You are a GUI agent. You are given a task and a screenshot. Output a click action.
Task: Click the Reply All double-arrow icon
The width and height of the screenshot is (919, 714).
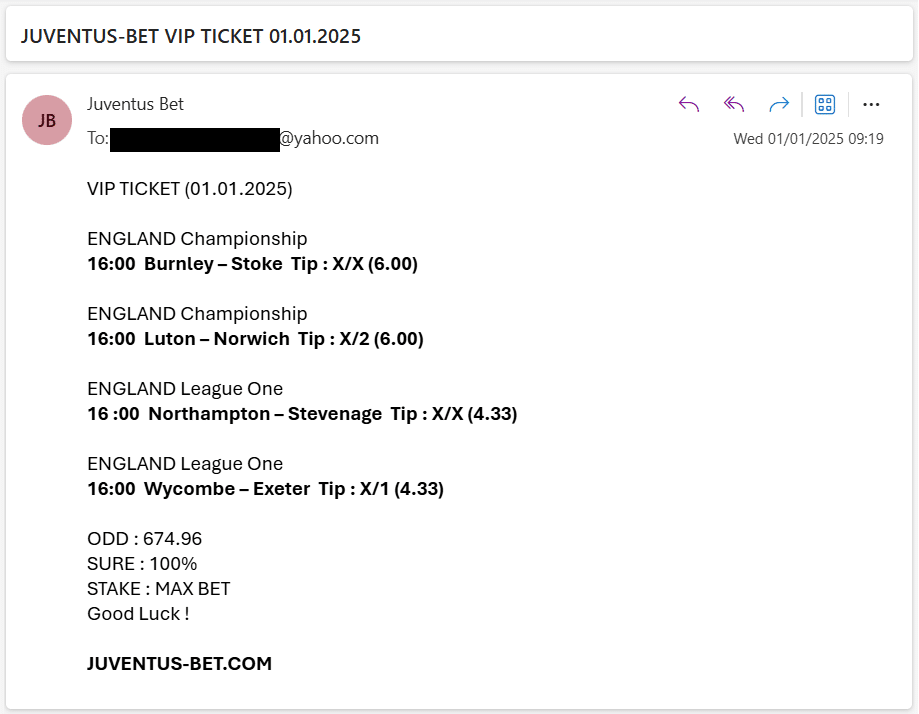pyautogui.click(x=734, y=104)
